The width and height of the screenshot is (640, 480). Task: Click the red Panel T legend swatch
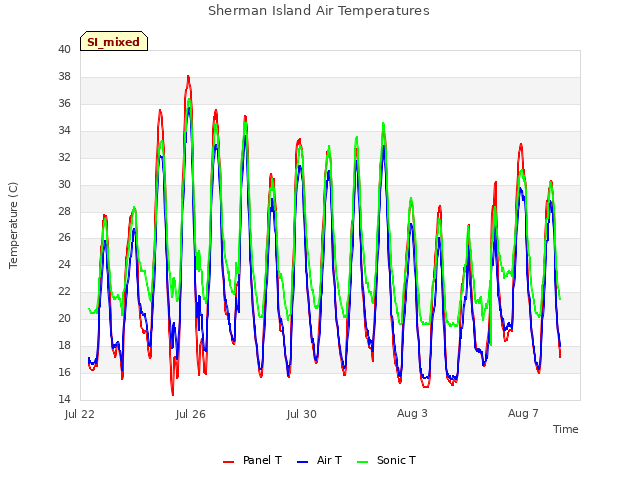pyautogui.click(x=228, y=462)
